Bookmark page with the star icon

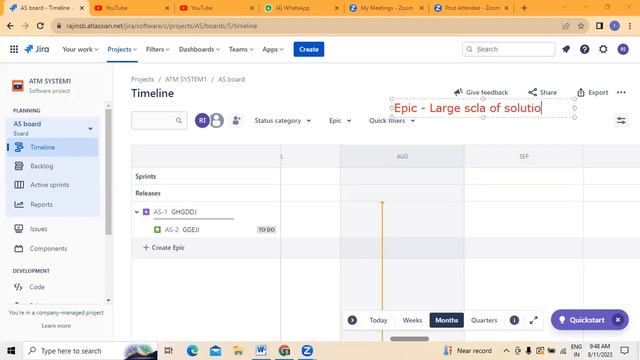581,26
